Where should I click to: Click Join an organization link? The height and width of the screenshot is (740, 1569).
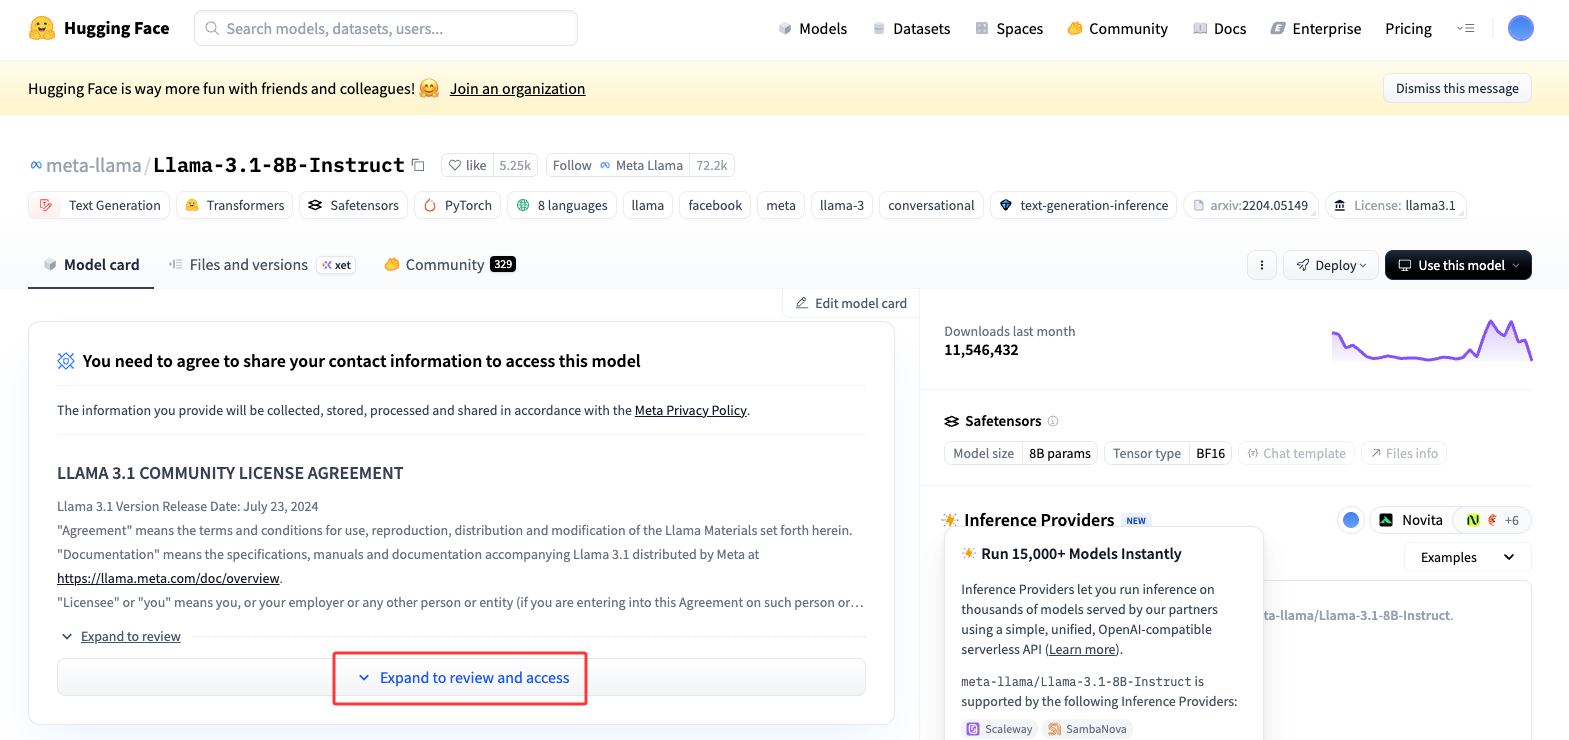(x=517, y=89)
